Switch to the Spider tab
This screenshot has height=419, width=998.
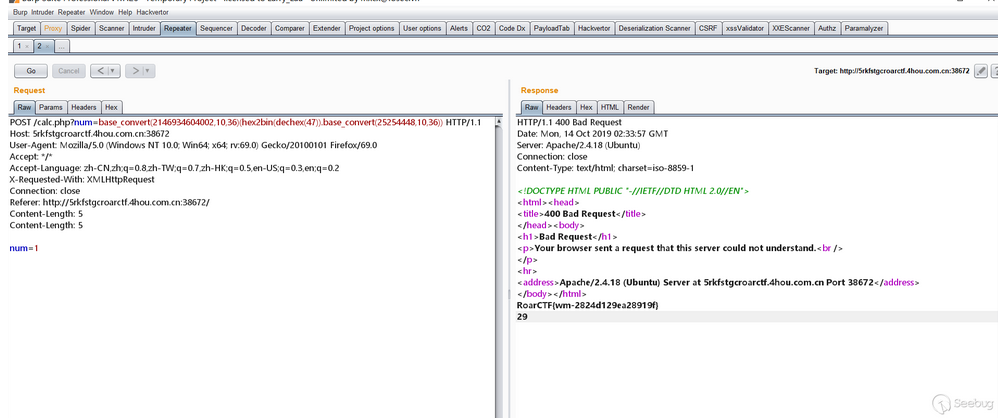(x=81, y=28)
